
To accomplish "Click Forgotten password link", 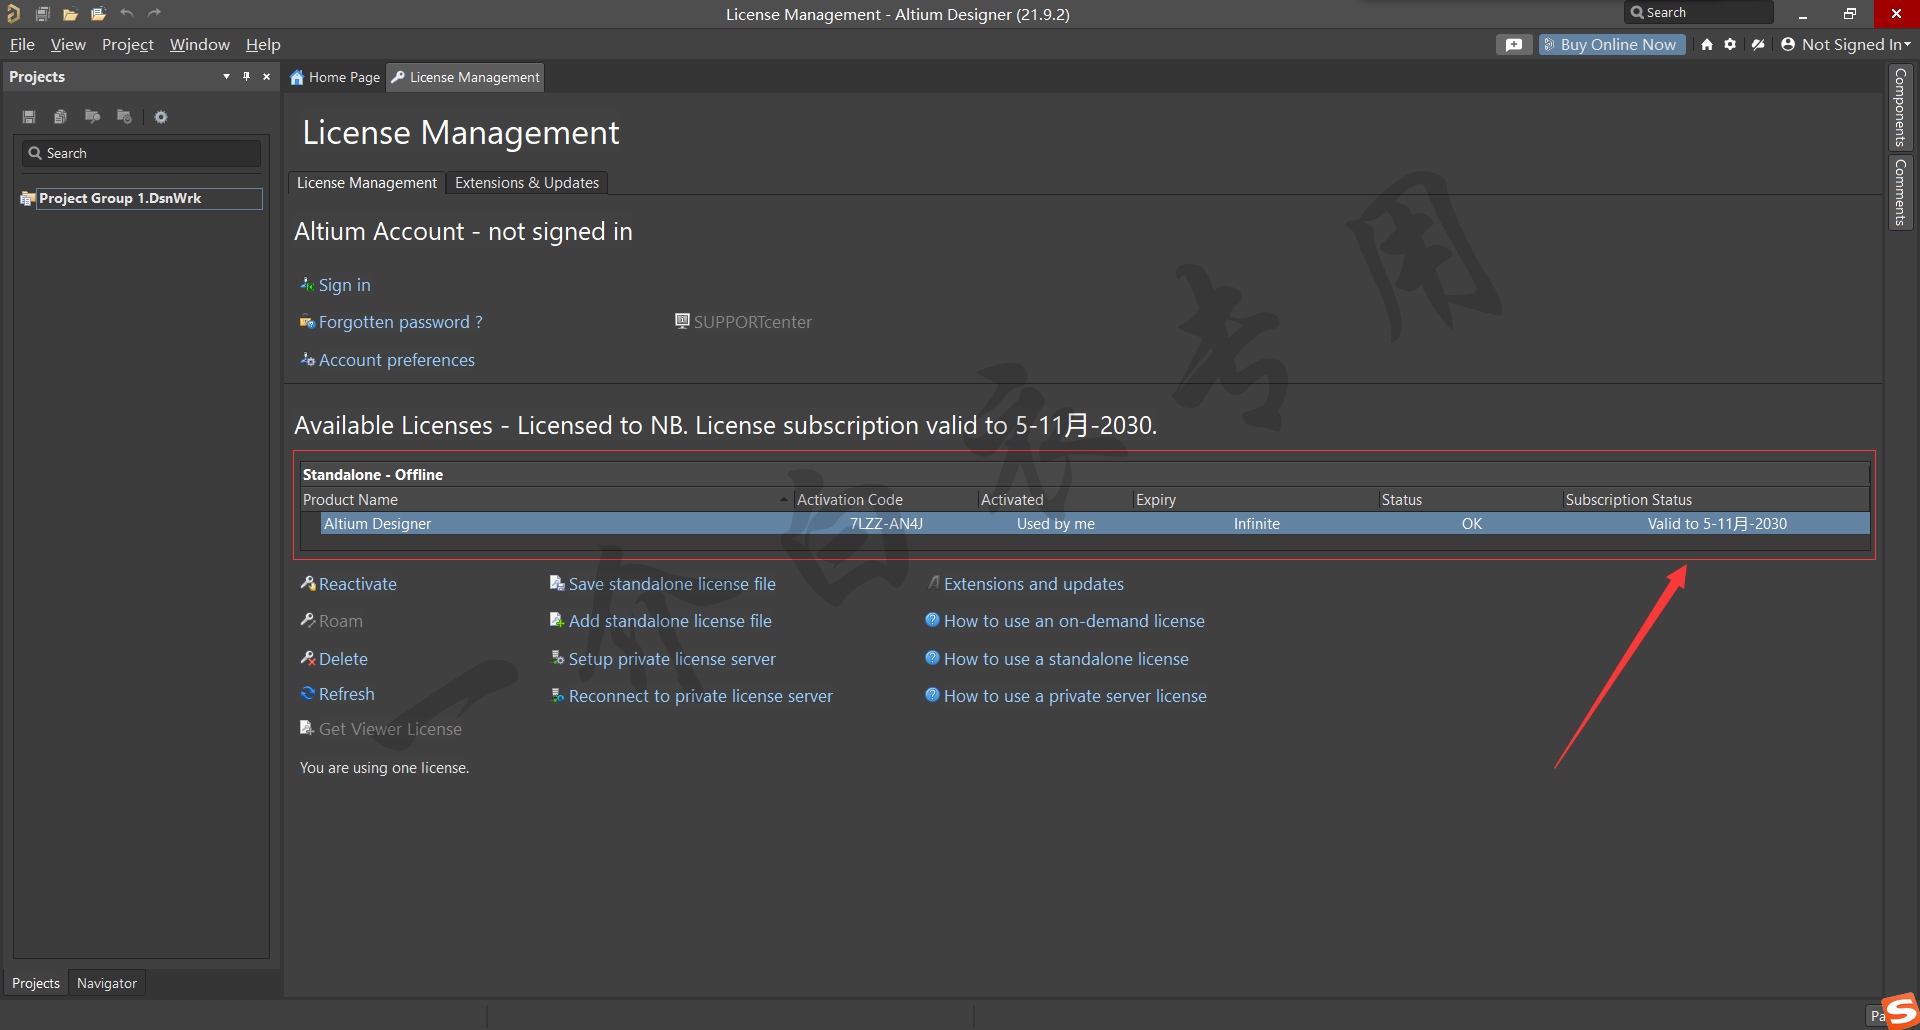I will [x=400, y=322].
